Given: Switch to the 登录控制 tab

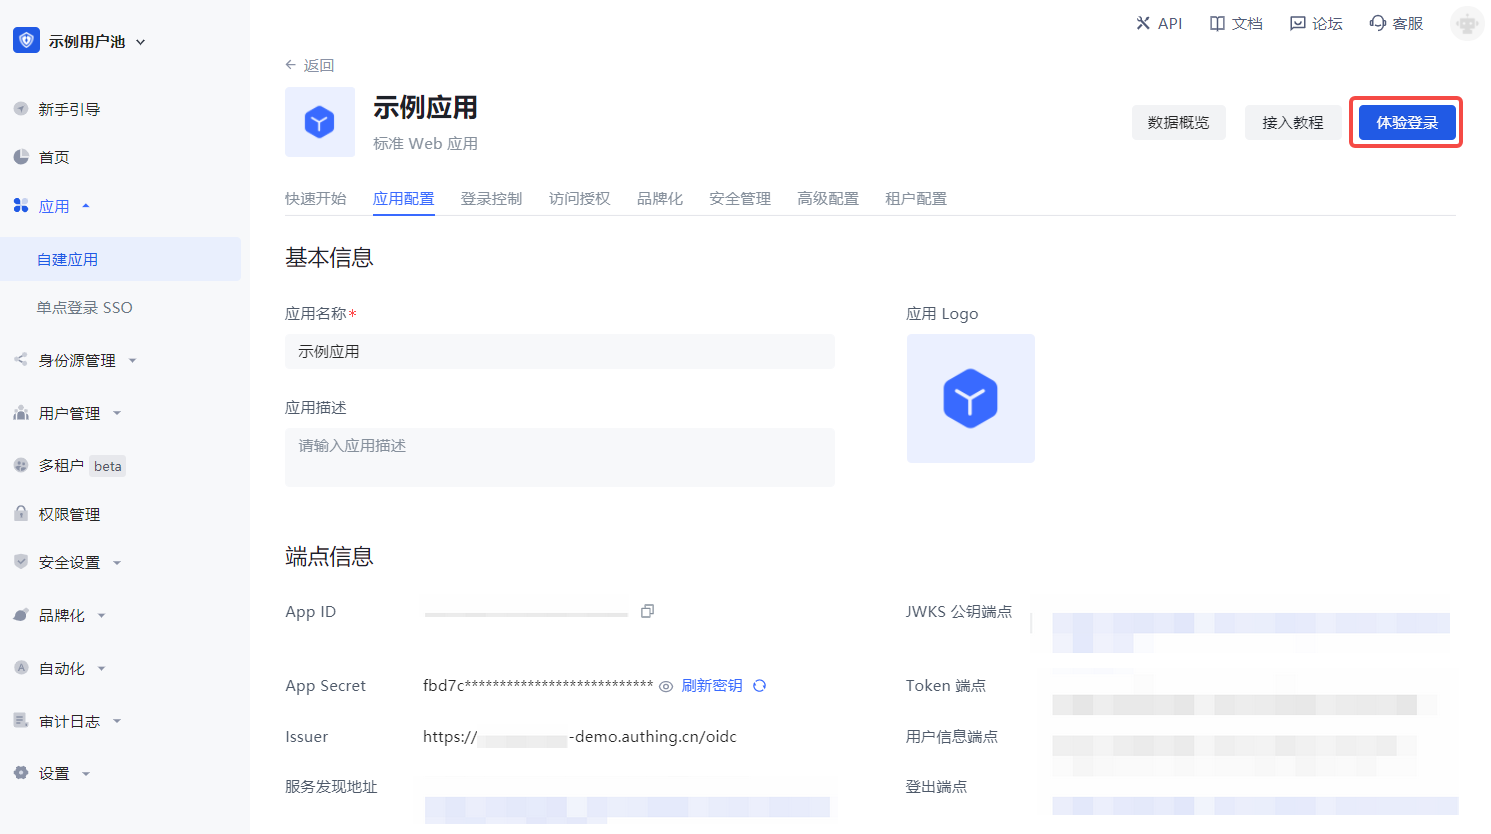Looking at the screenshot, I should point(491,198).
